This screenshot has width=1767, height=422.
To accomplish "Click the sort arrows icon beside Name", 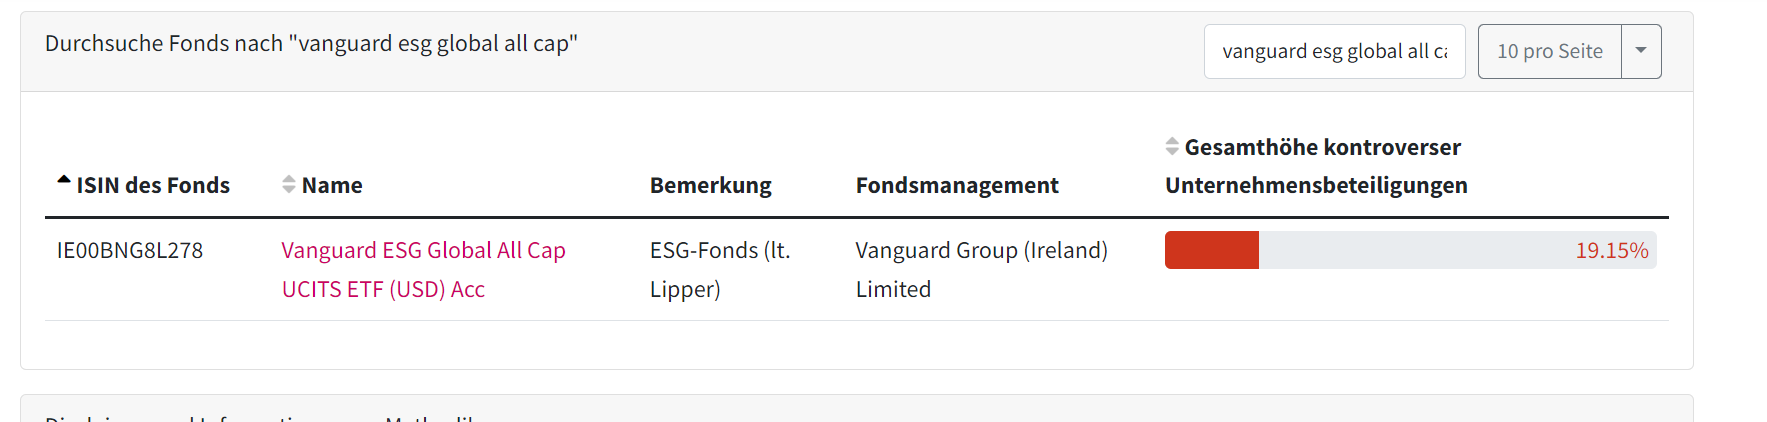I will [288, 185].
